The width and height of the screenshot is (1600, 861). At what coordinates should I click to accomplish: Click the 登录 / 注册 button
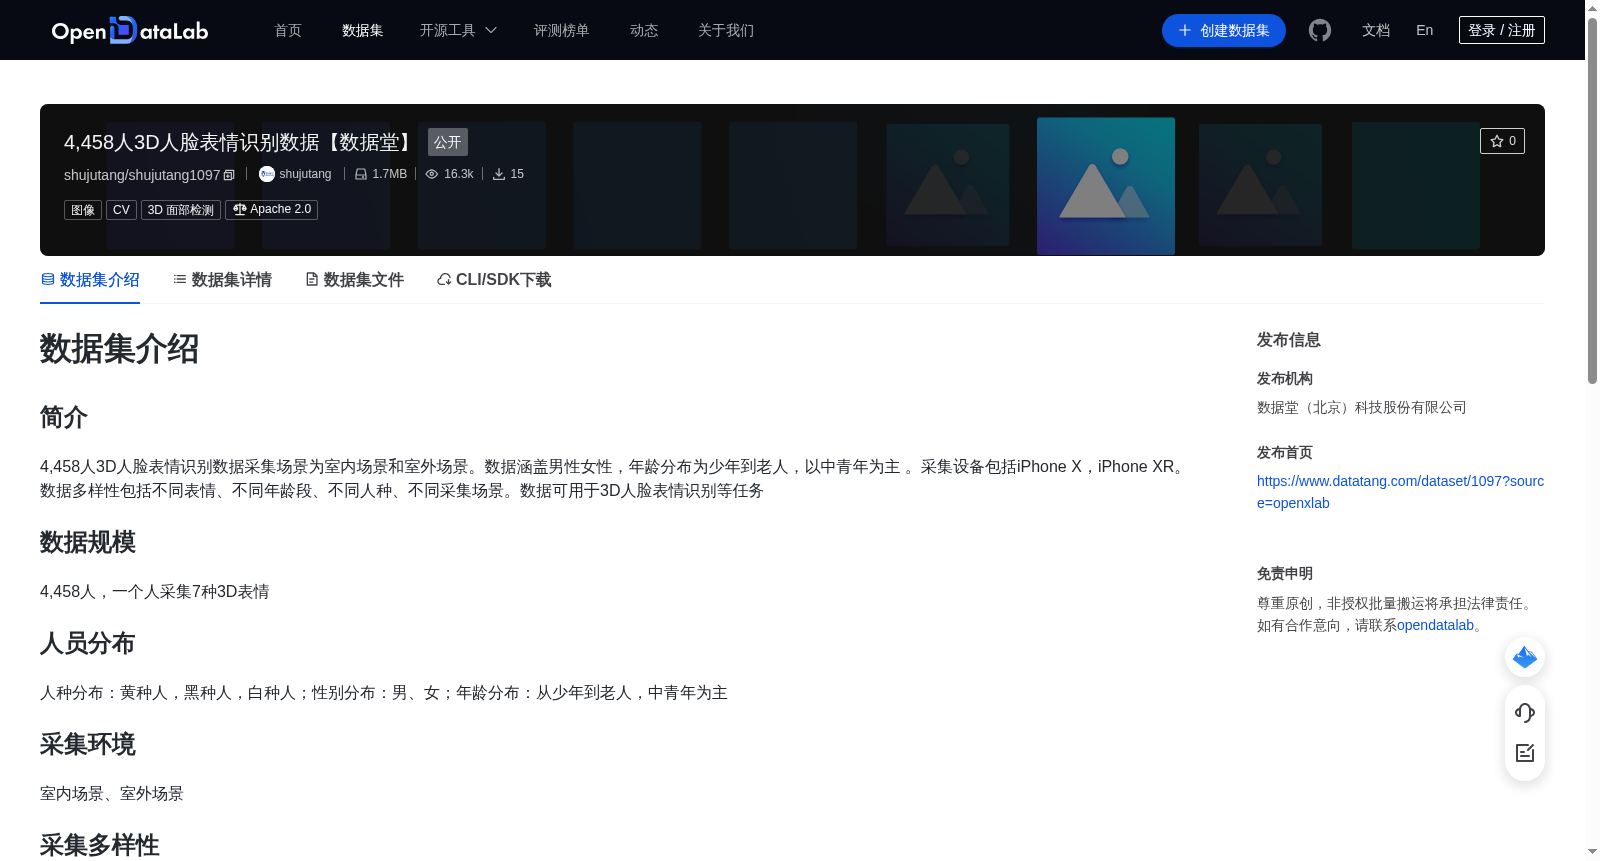(1502, 30)
